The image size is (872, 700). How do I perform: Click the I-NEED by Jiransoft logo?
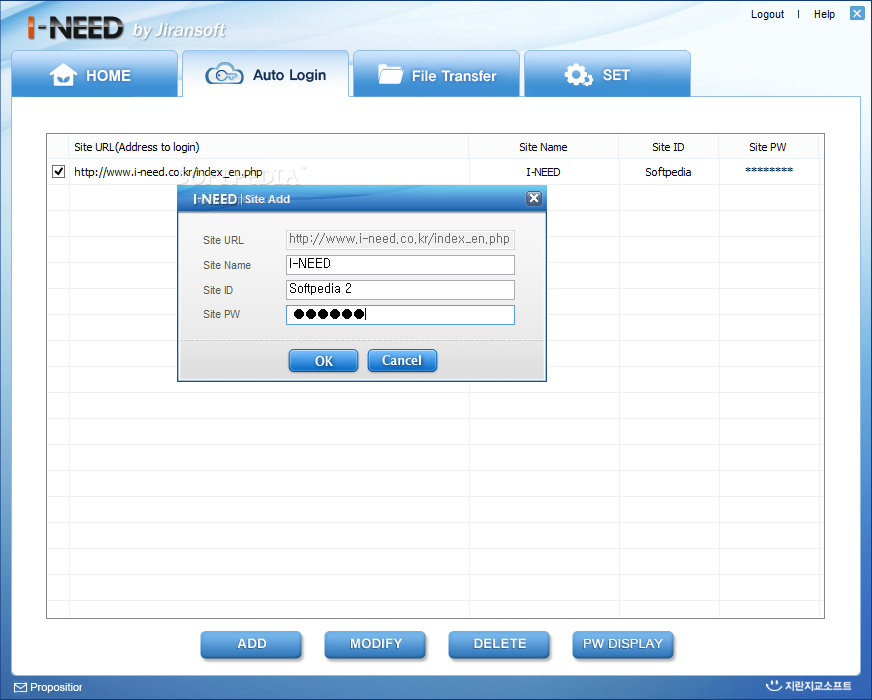tap(126, 28)
